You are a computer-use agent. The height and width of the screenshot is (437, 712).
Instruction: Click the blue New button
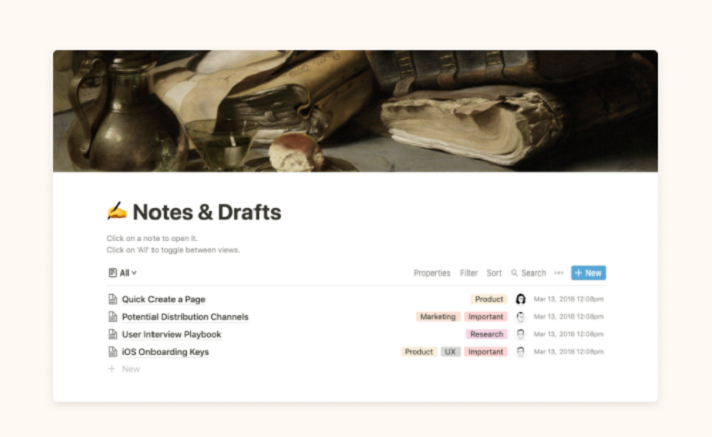click(588, 273)
